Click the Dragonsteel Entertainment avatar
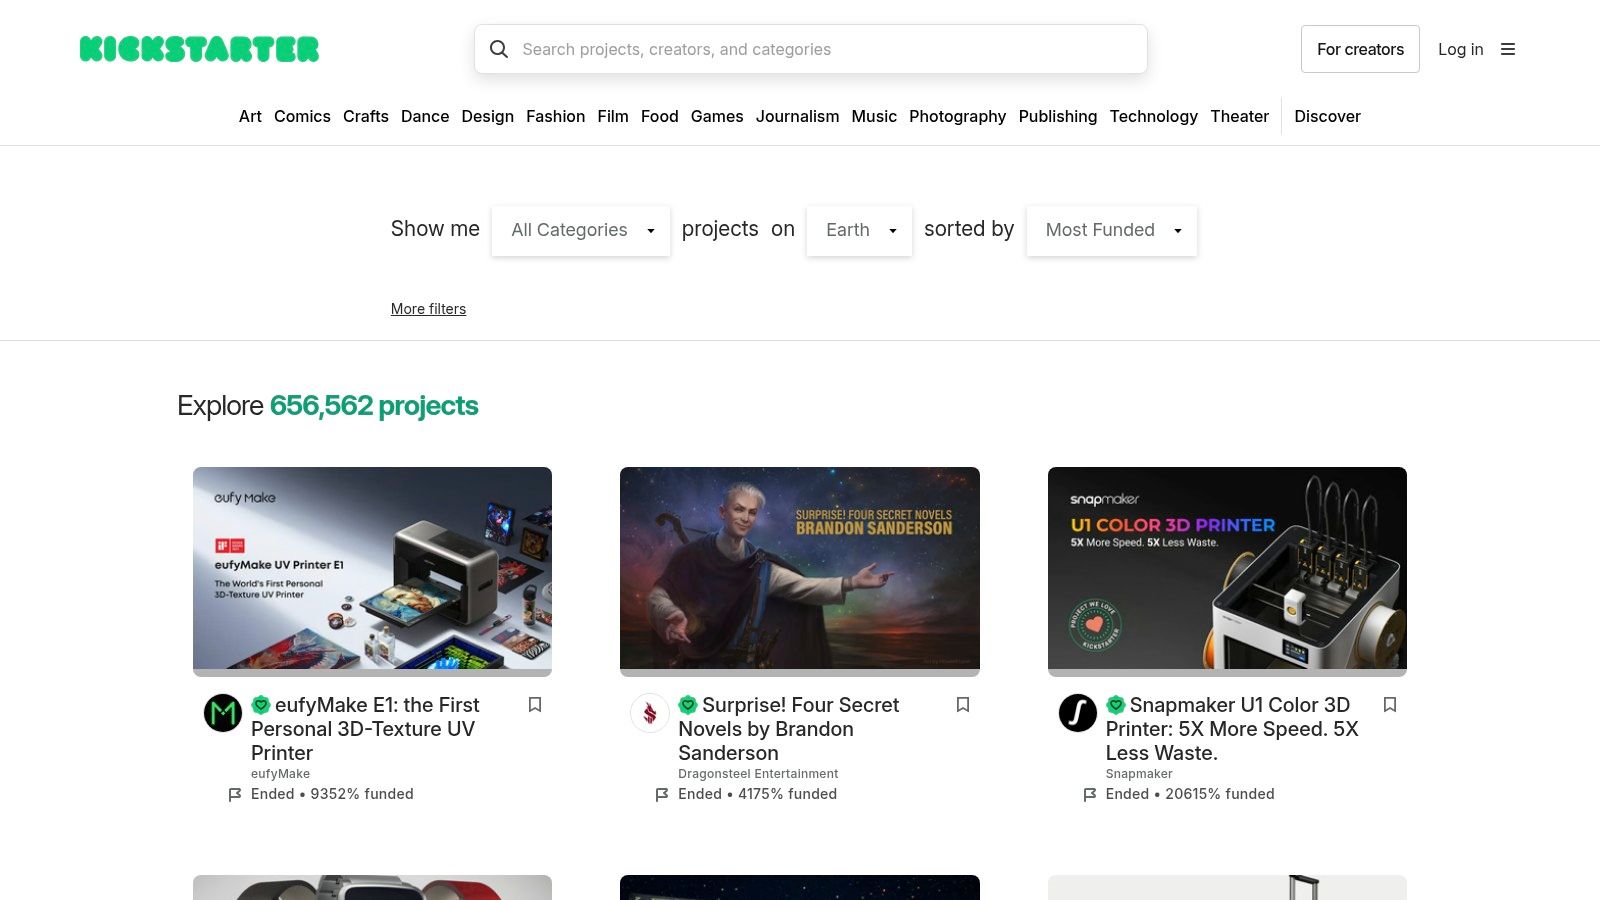The width and height of the screenshot is (1600, 900). pyautogui.click(x=650, y=713)
